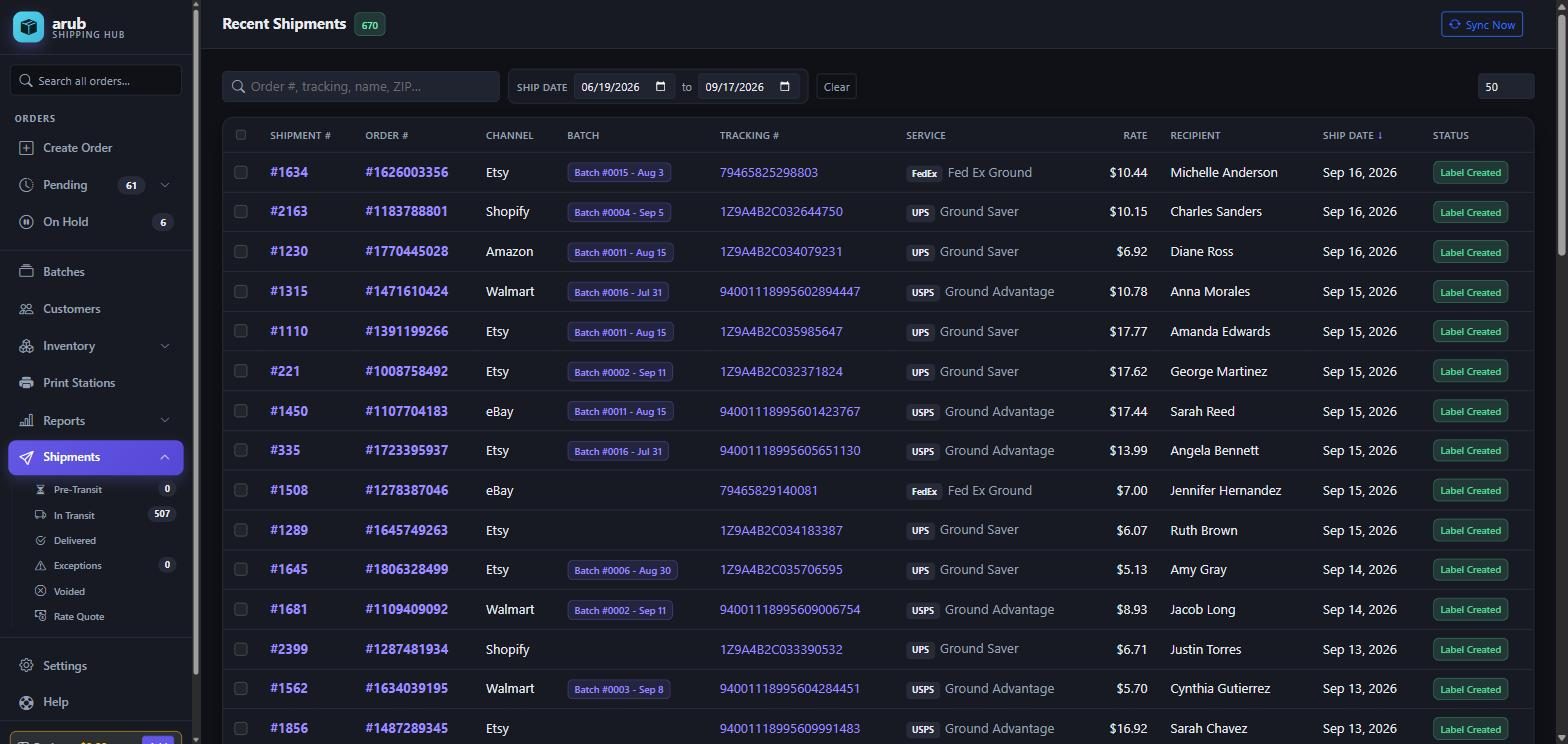Image resolution: width=1568 pixels, height=744 pixels.
Task: Click the Voided circle-x icon
Action: [x=40, y=592]
